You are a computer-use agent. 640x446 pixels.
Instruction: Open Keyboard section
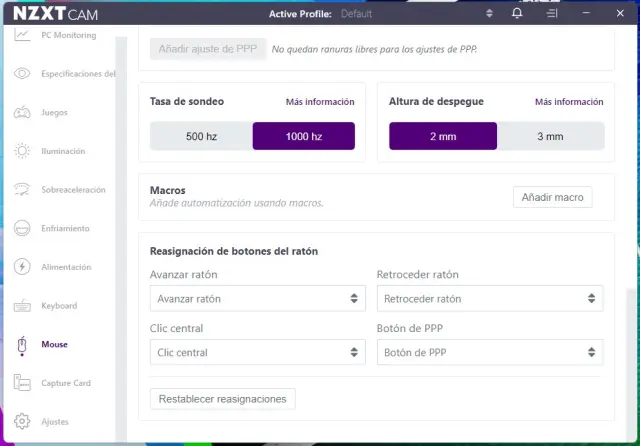[x=59, y=306]
